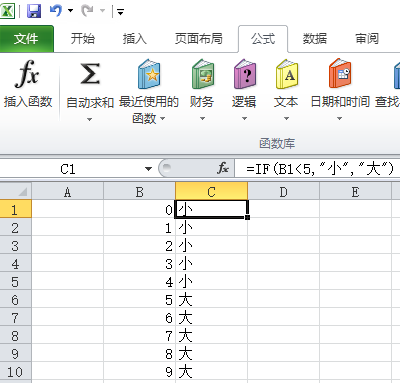Screen dimensions: 400x383
Task: Switch to the 插入 ribbon tab
Action: 134,39
